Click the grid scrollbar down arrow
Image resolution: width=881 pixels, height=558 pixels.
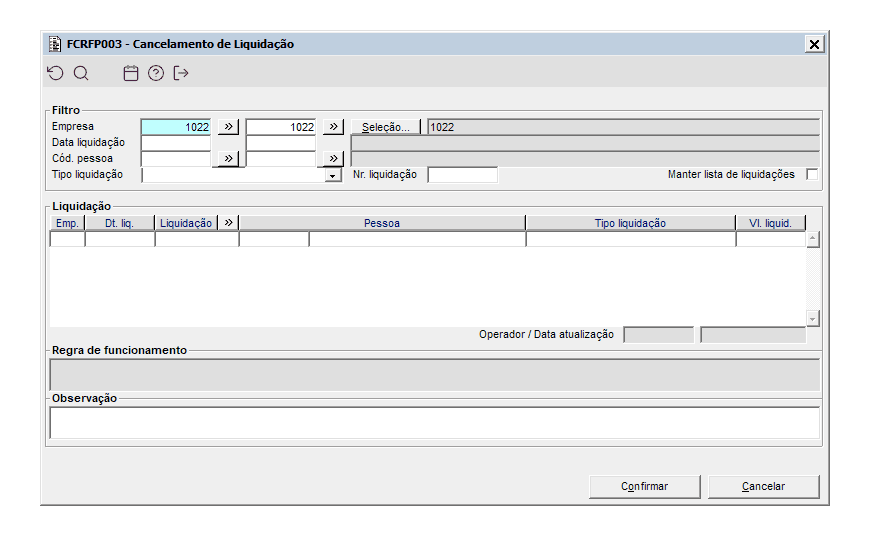(812, 319)
